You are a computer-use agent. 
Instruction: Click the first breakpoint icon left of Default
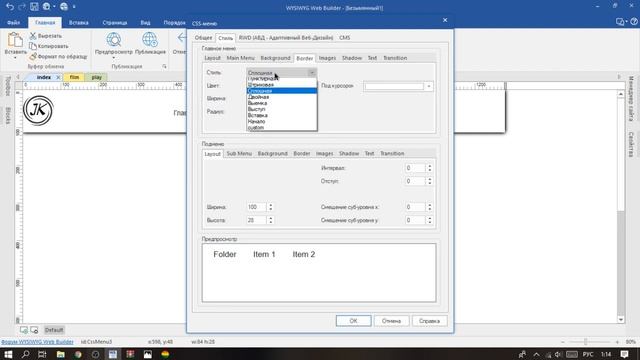[24, 330]
